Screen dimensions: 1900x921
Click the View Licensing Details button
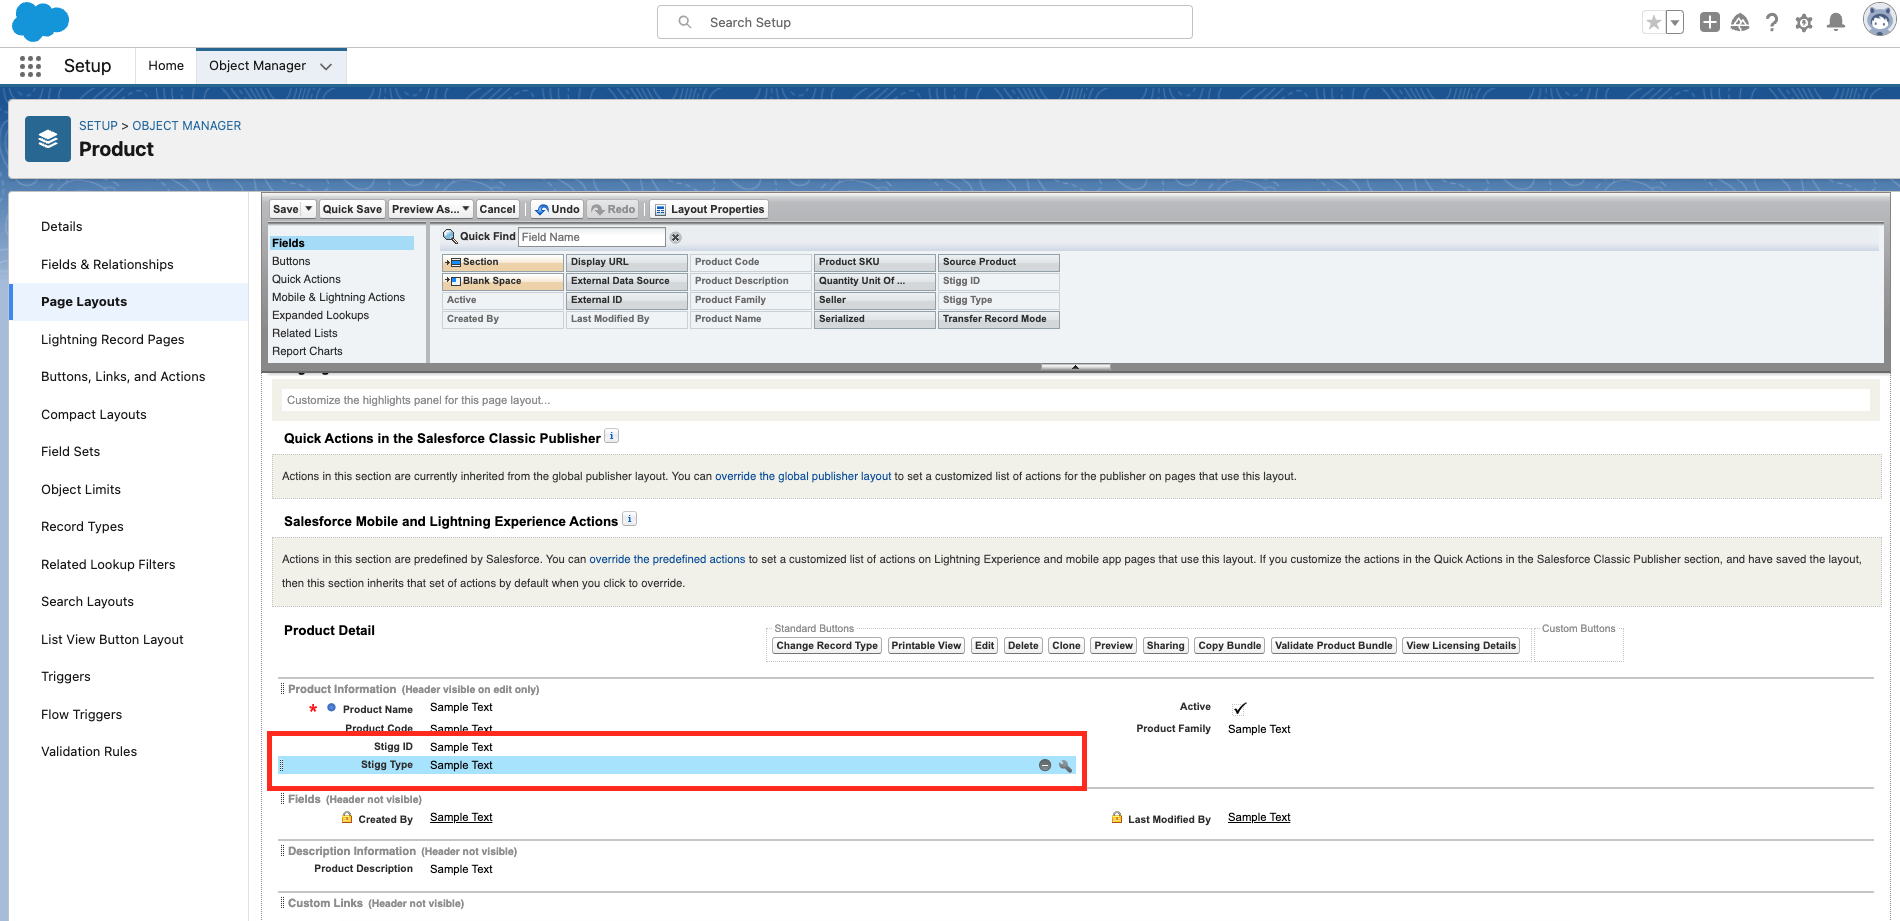(x=1461, y=646)
